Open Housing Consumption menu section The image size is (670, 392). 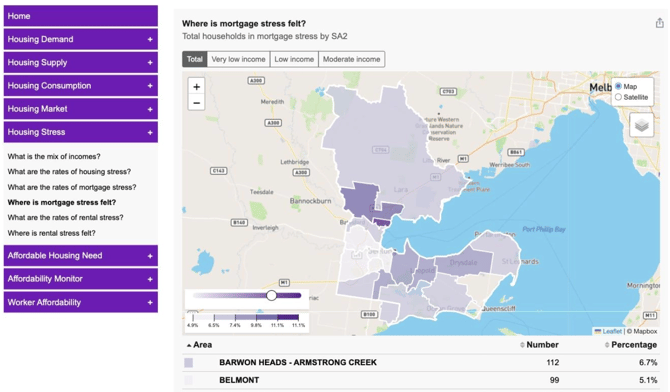coord(81,85)
